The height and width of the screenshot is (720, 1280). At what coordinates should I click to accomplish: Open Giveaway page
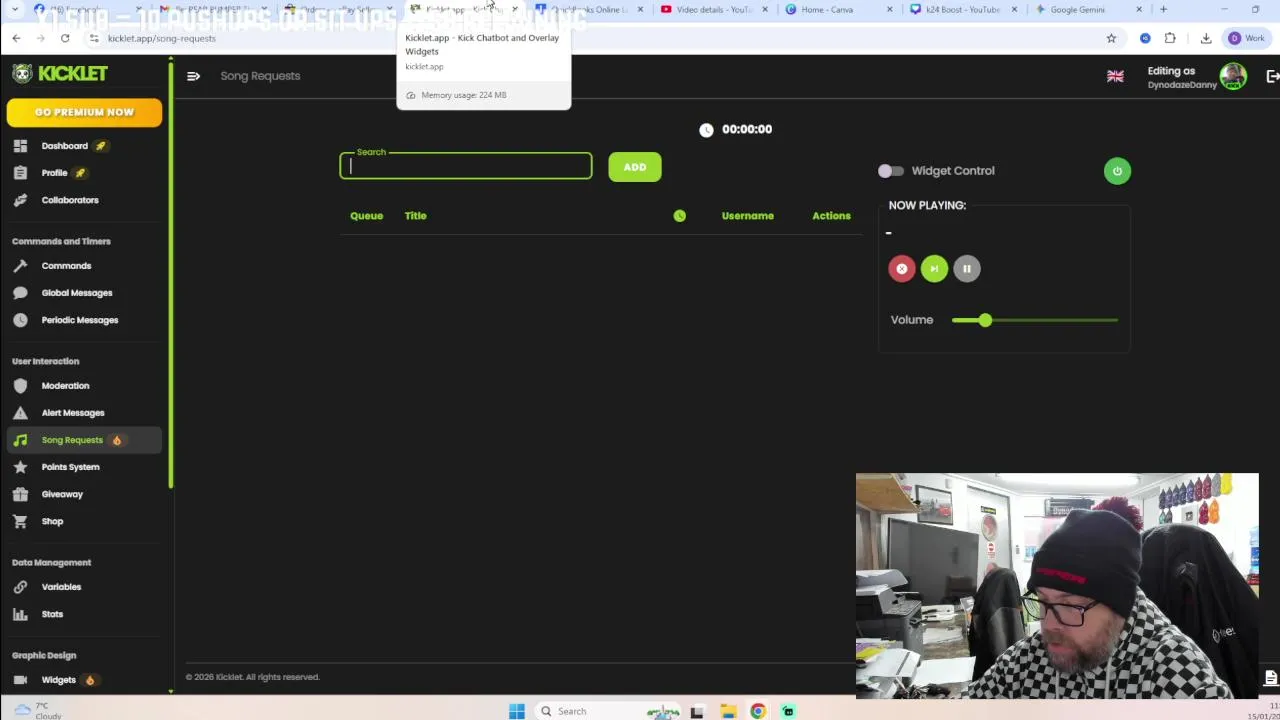point(62,494)
